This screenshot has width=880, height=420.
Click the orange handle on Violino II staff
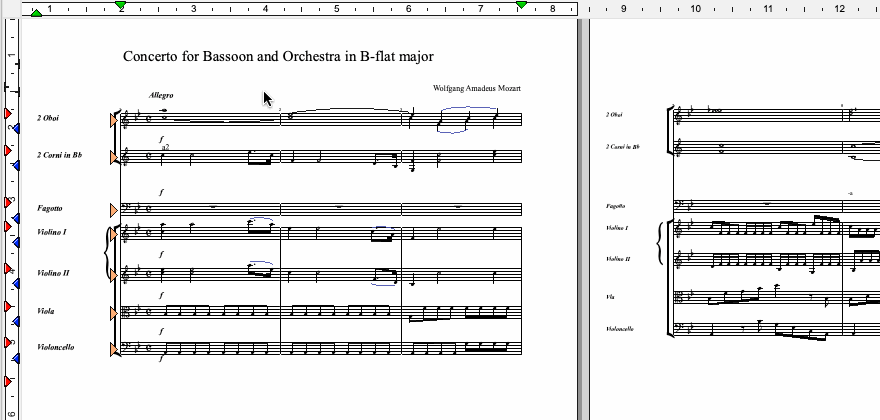pyautogui.click(x=115, y=274)
